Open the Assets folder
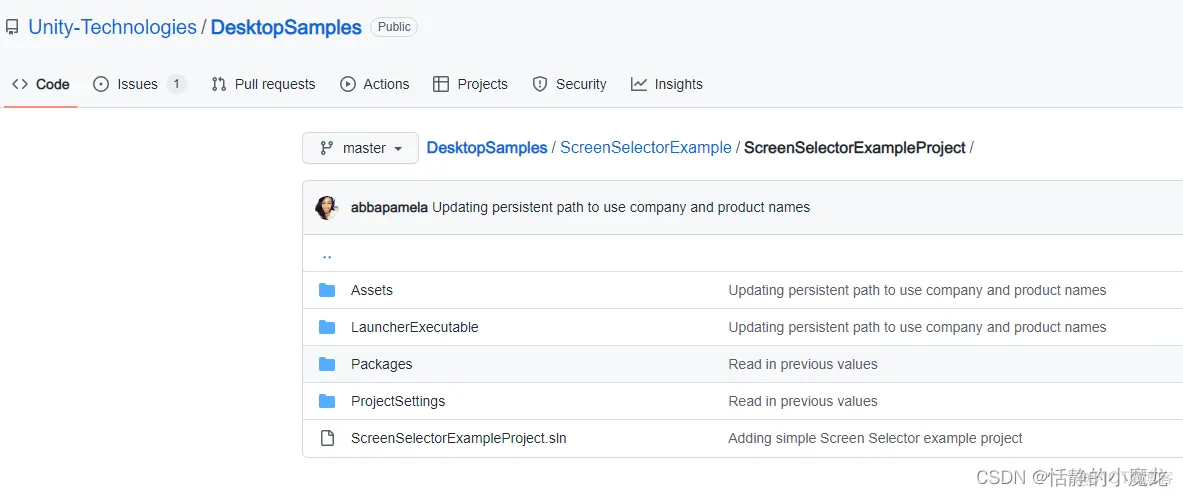The image size is (1183, 496). 372,290
